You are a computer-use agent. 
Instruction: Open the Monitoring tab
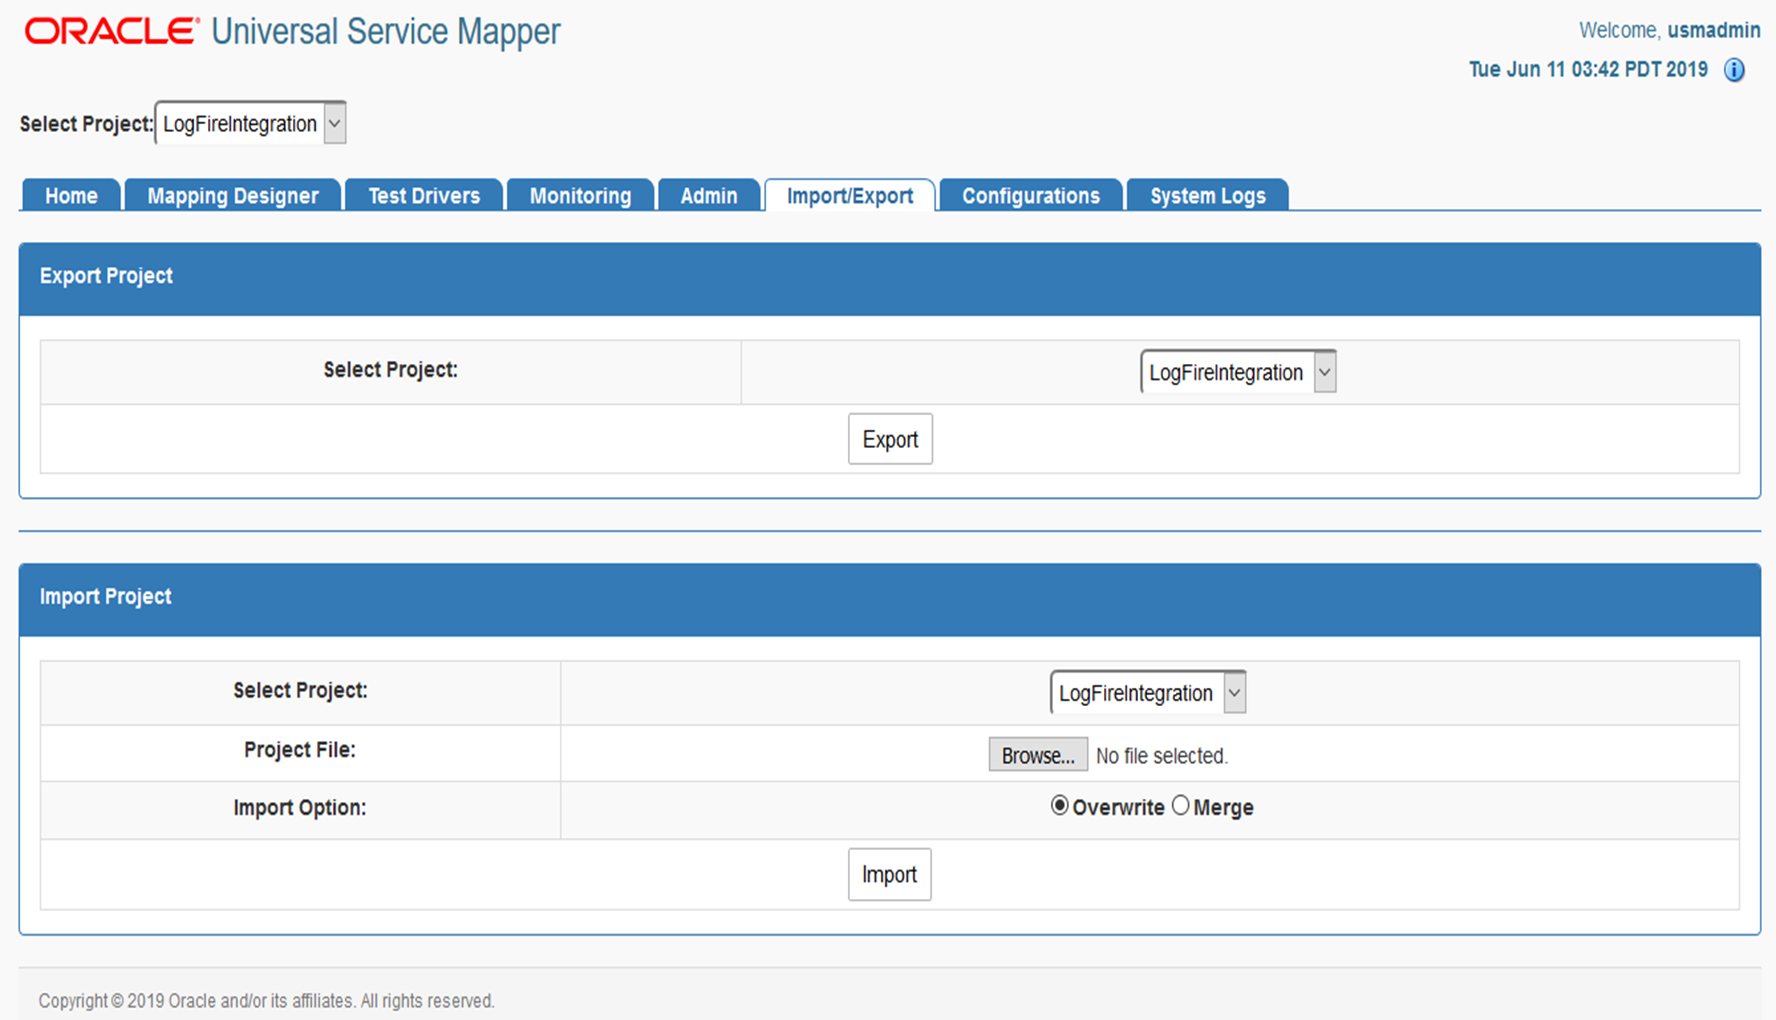(x=580, y=196)
